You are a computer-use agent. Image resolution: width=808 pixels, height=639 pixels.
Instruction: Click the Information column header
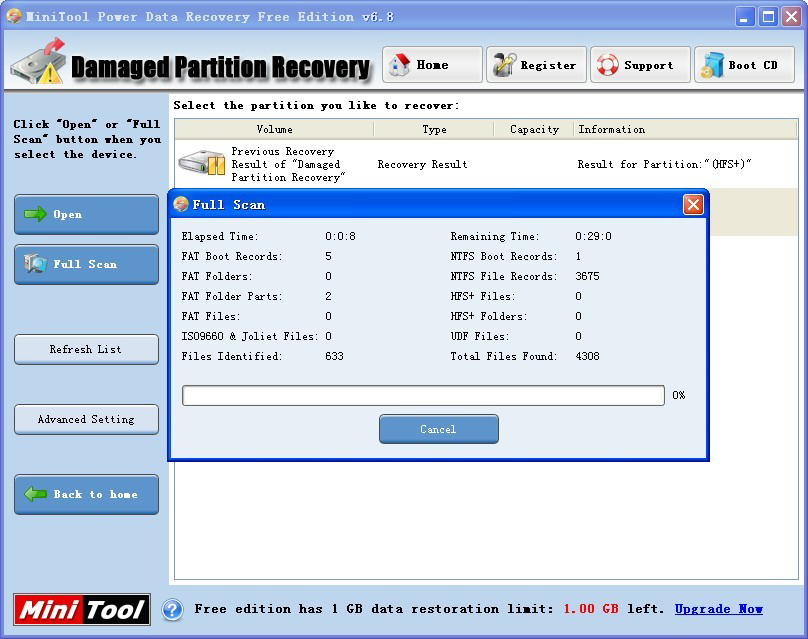click(x=611, y=129)
